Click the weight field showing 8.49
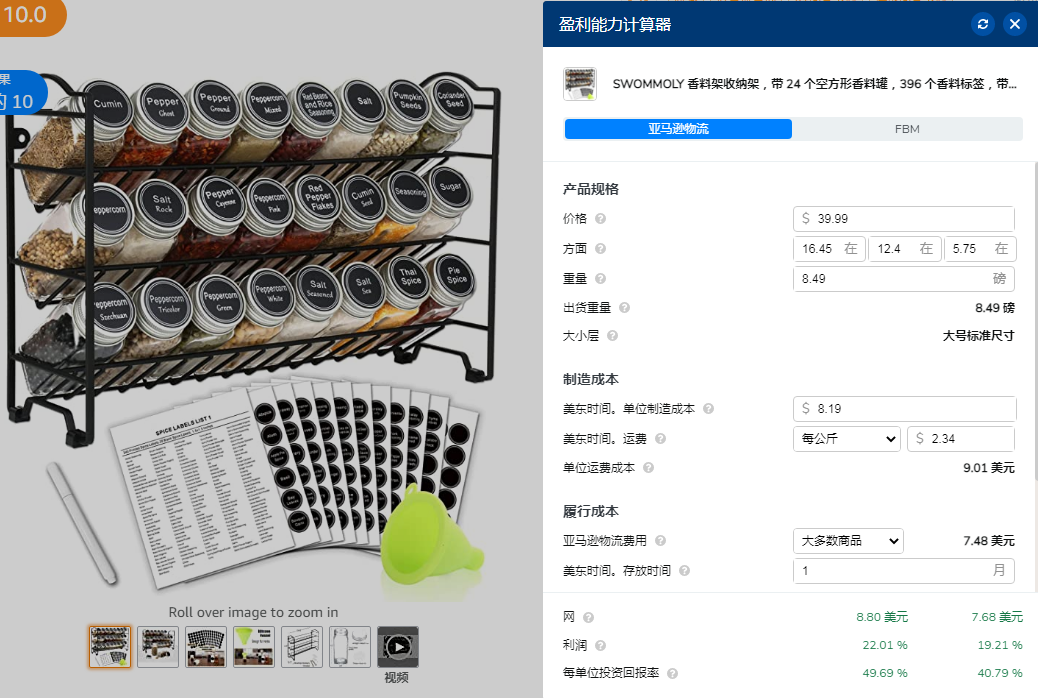The width and height of the screenshot is (1038, 698). click(904, 279)
